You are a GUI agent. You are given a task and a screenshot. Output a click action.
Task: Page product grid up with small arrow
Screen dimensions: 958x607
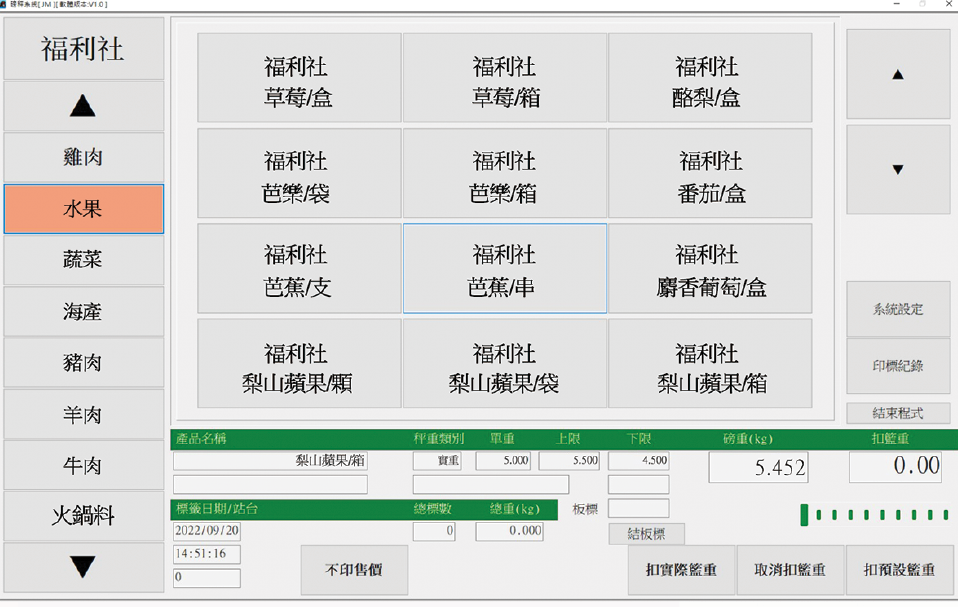tap(897, 75)
